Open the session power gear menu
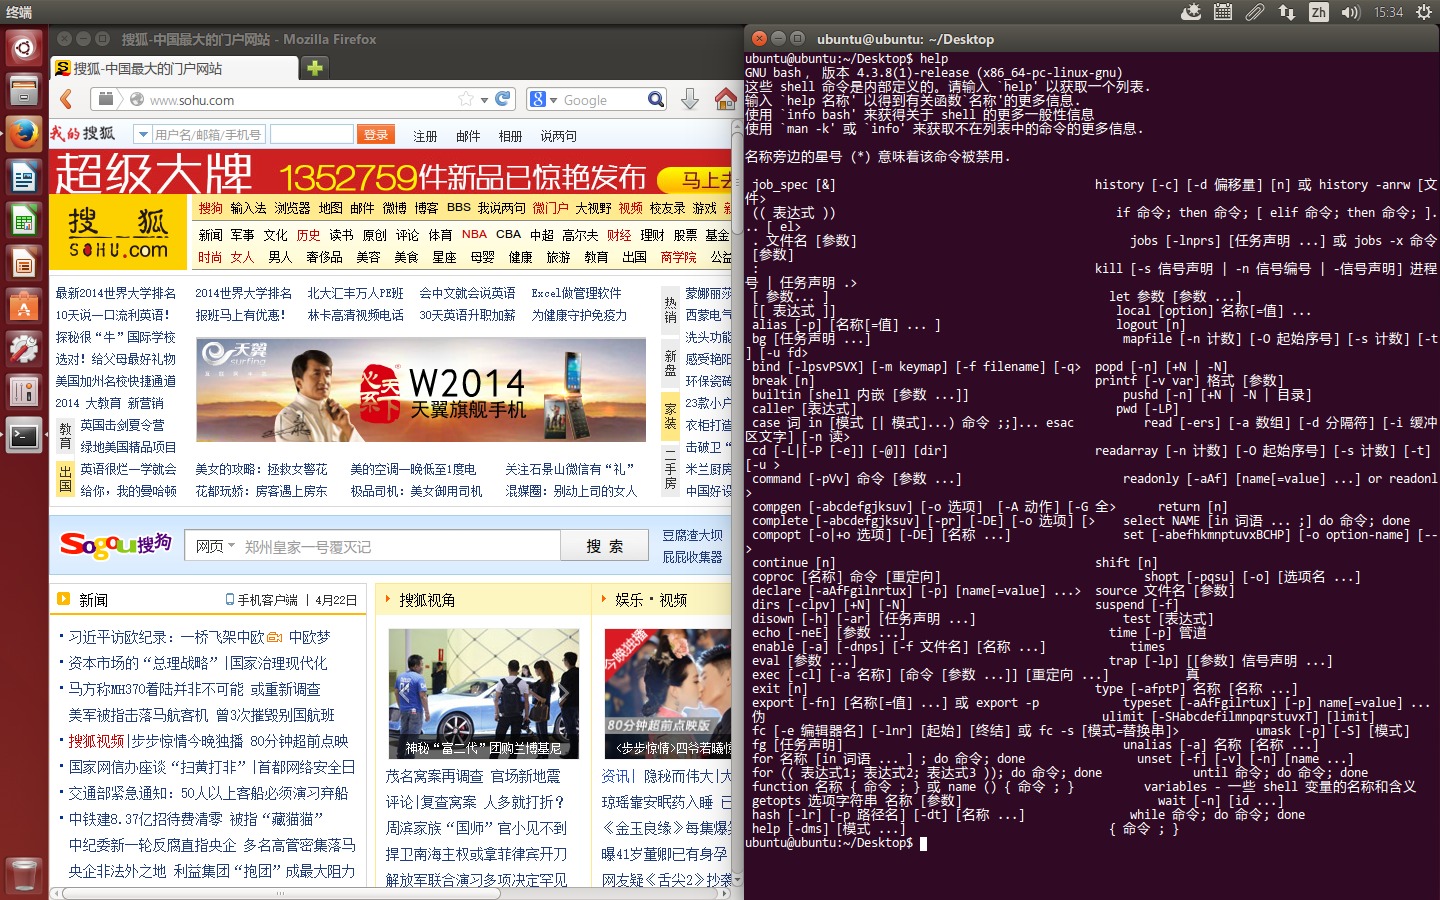The height and width of the screenshot is (900, 1440). [x=1423, y=12]
